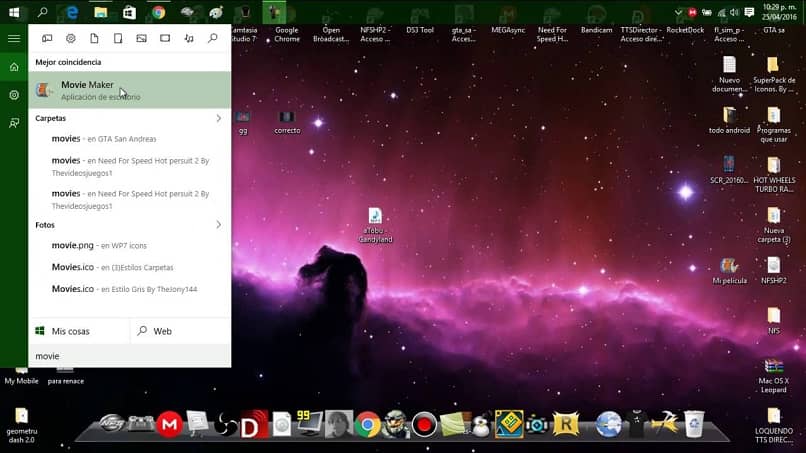Open the red D dock icon
Screen dimensions: 806x453
(x=254, y=424)
